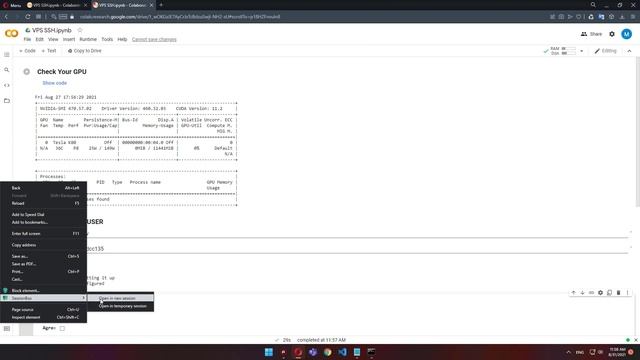Image resolution: width=640 pixels, height=360 pixels.
Task: Open Visual Studio Code from taskbar
Action: (342, 352)
